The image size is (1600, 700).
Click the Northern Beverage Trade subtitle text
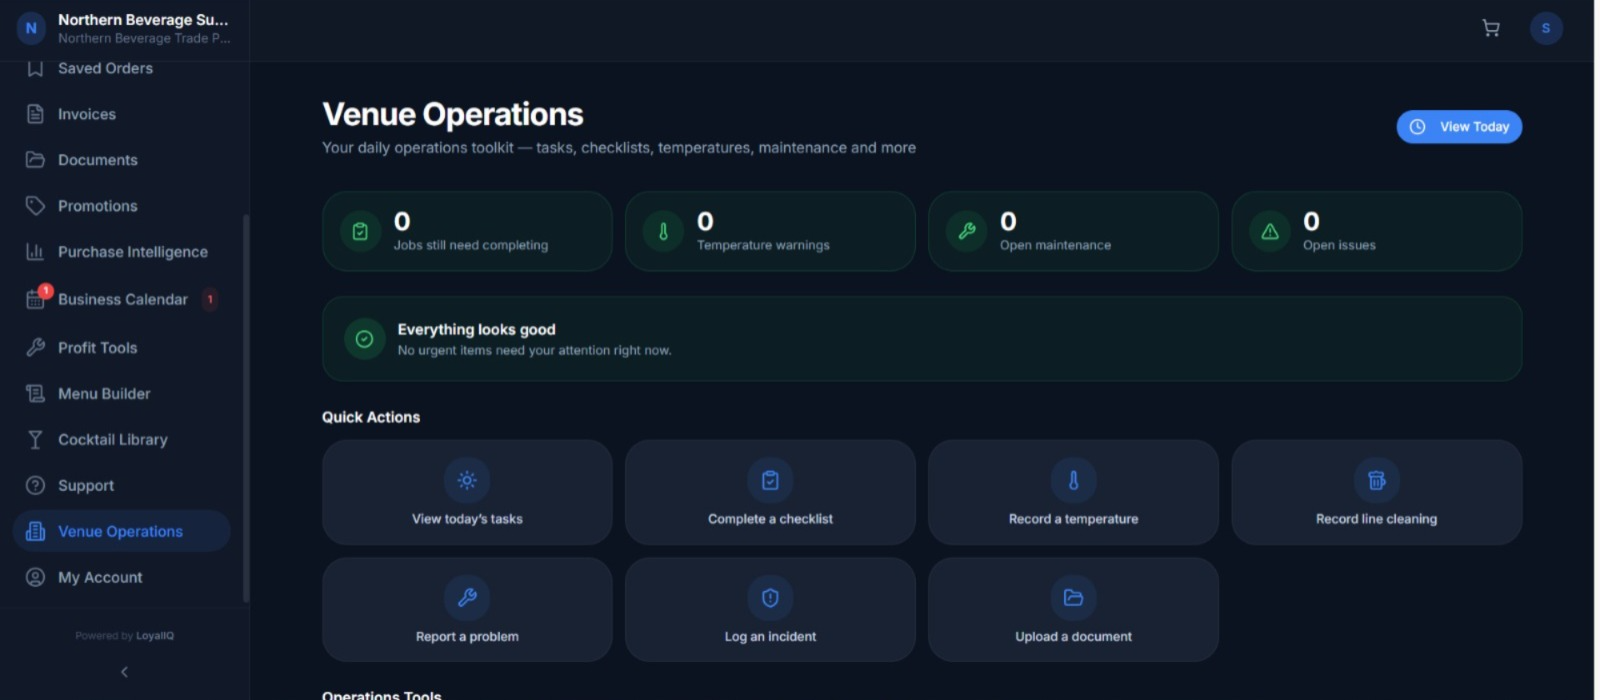144,38
